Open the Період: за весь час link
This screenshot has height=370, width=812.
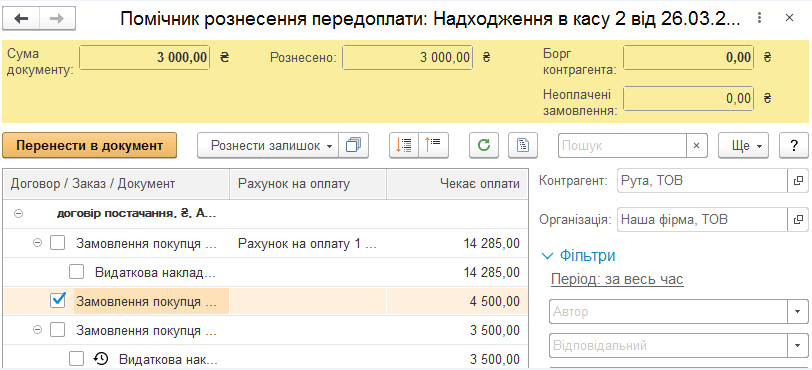click(617, 279)
